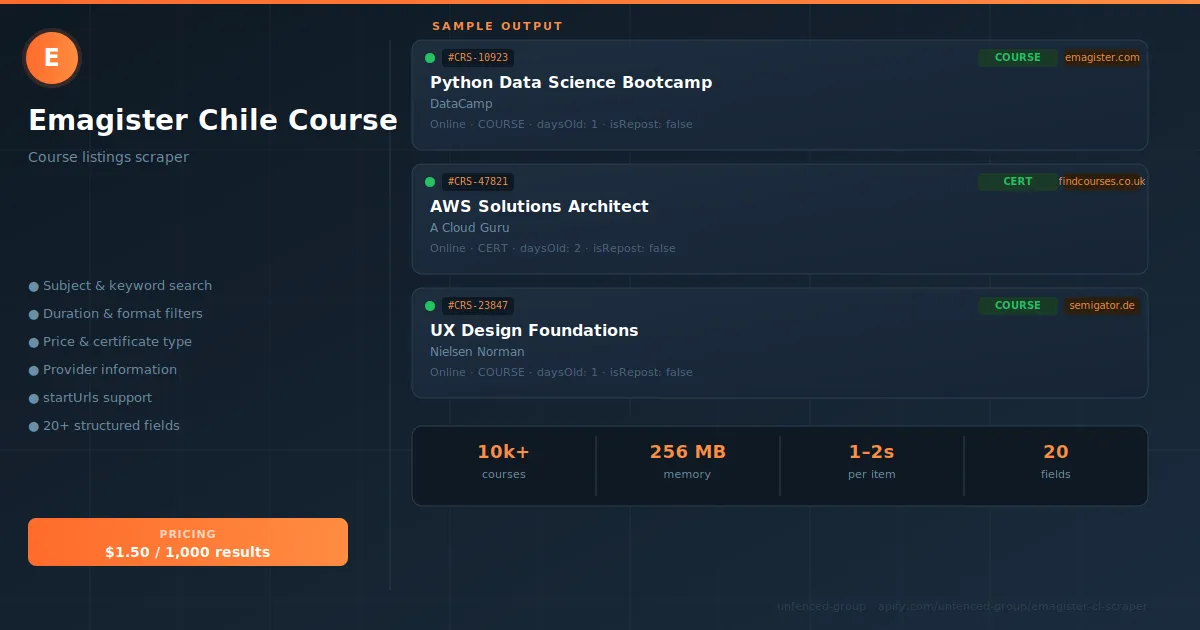
Task: Click the 1–2s per item stat
Action: 871,461
